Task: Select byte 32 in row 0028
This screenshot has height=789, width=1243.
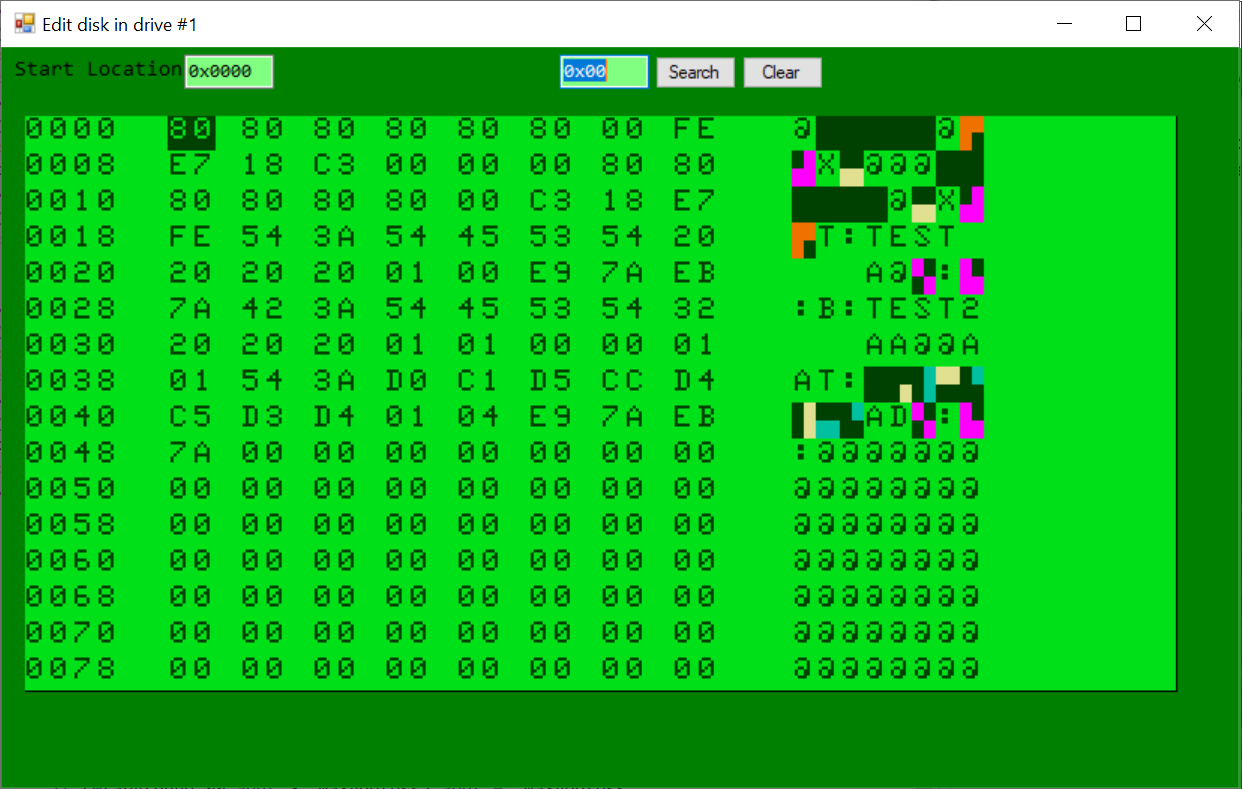Action: coord(695,309)
